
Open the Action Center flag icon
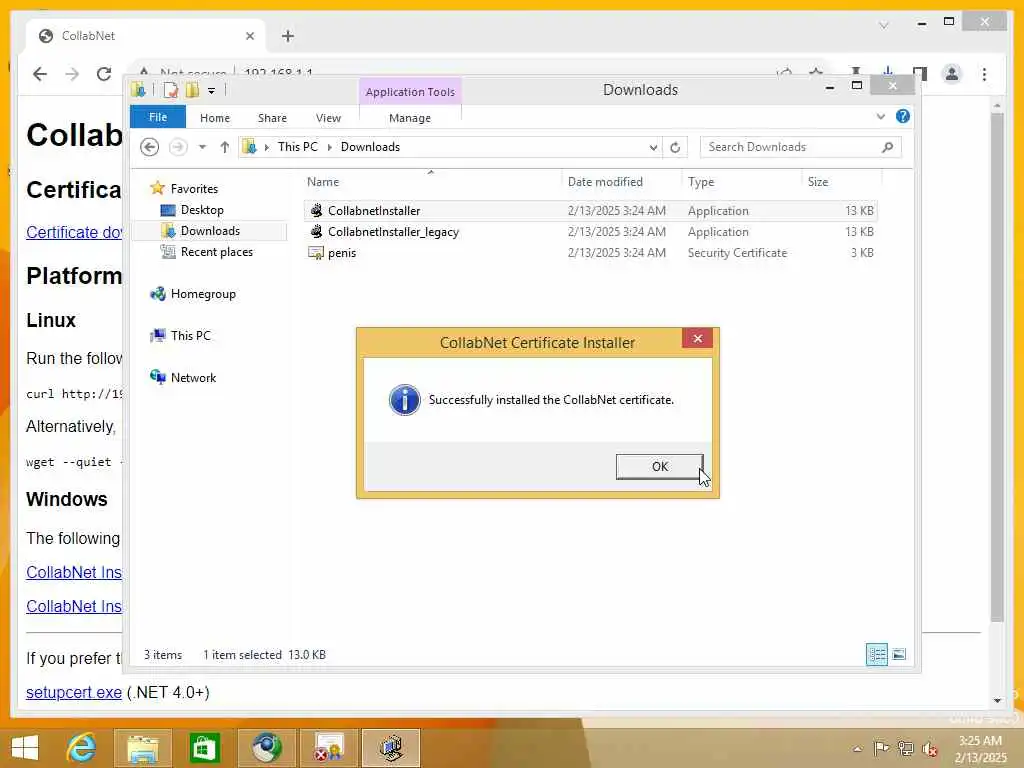point(881,748)
